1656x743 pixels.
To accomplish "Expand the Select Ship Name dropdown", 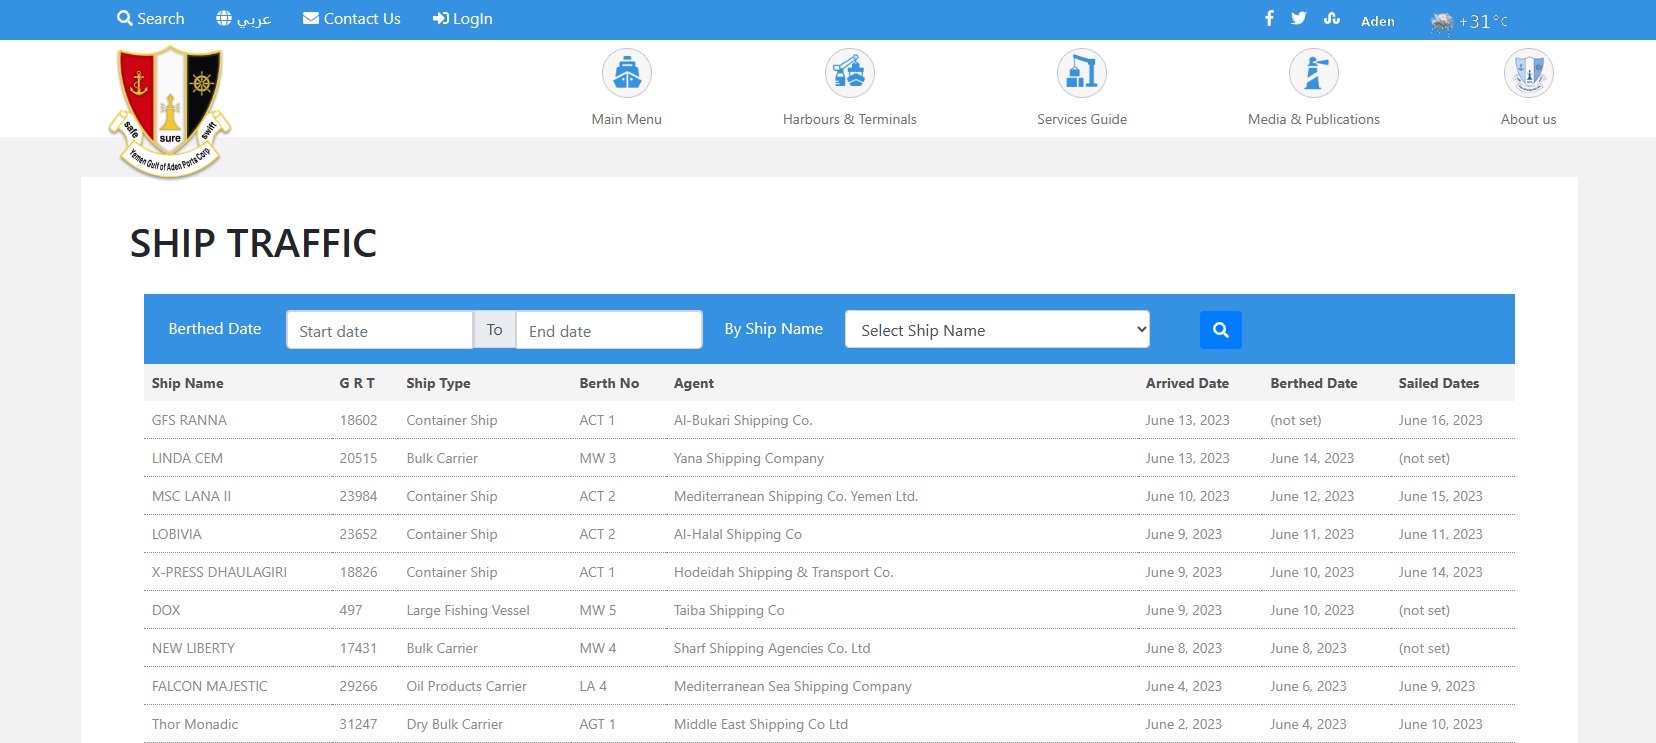I will pyautogui.click(x=997, y=330).
